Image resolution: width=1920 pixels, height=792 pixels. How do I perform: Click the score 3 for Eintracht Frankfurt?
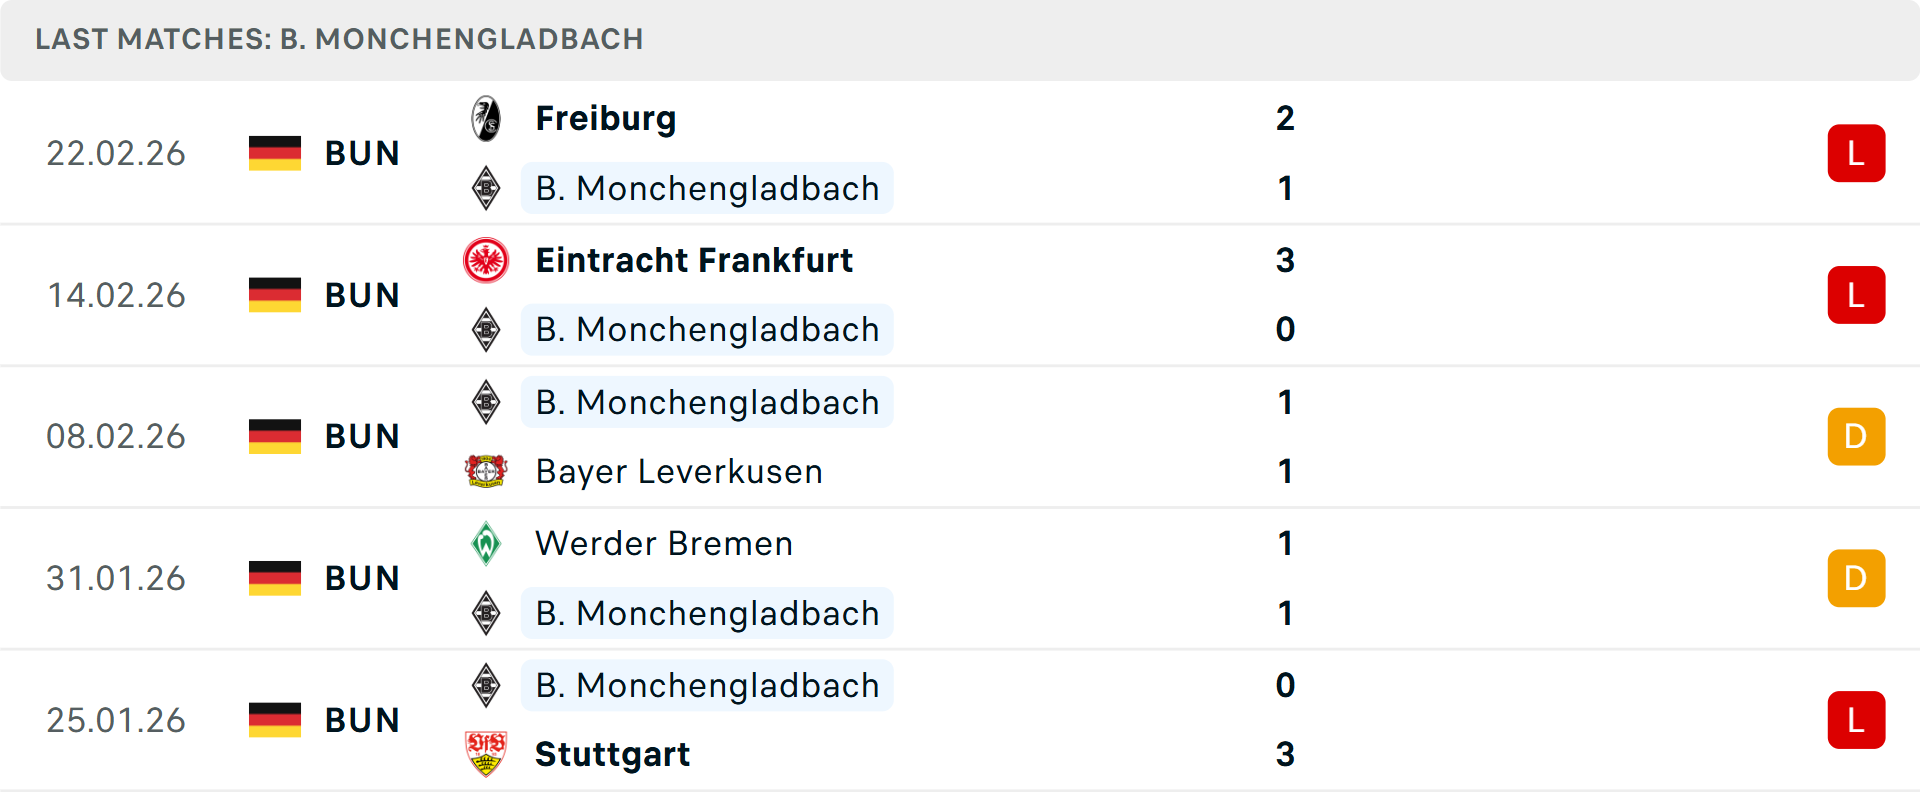click(x=1286, y=260)
